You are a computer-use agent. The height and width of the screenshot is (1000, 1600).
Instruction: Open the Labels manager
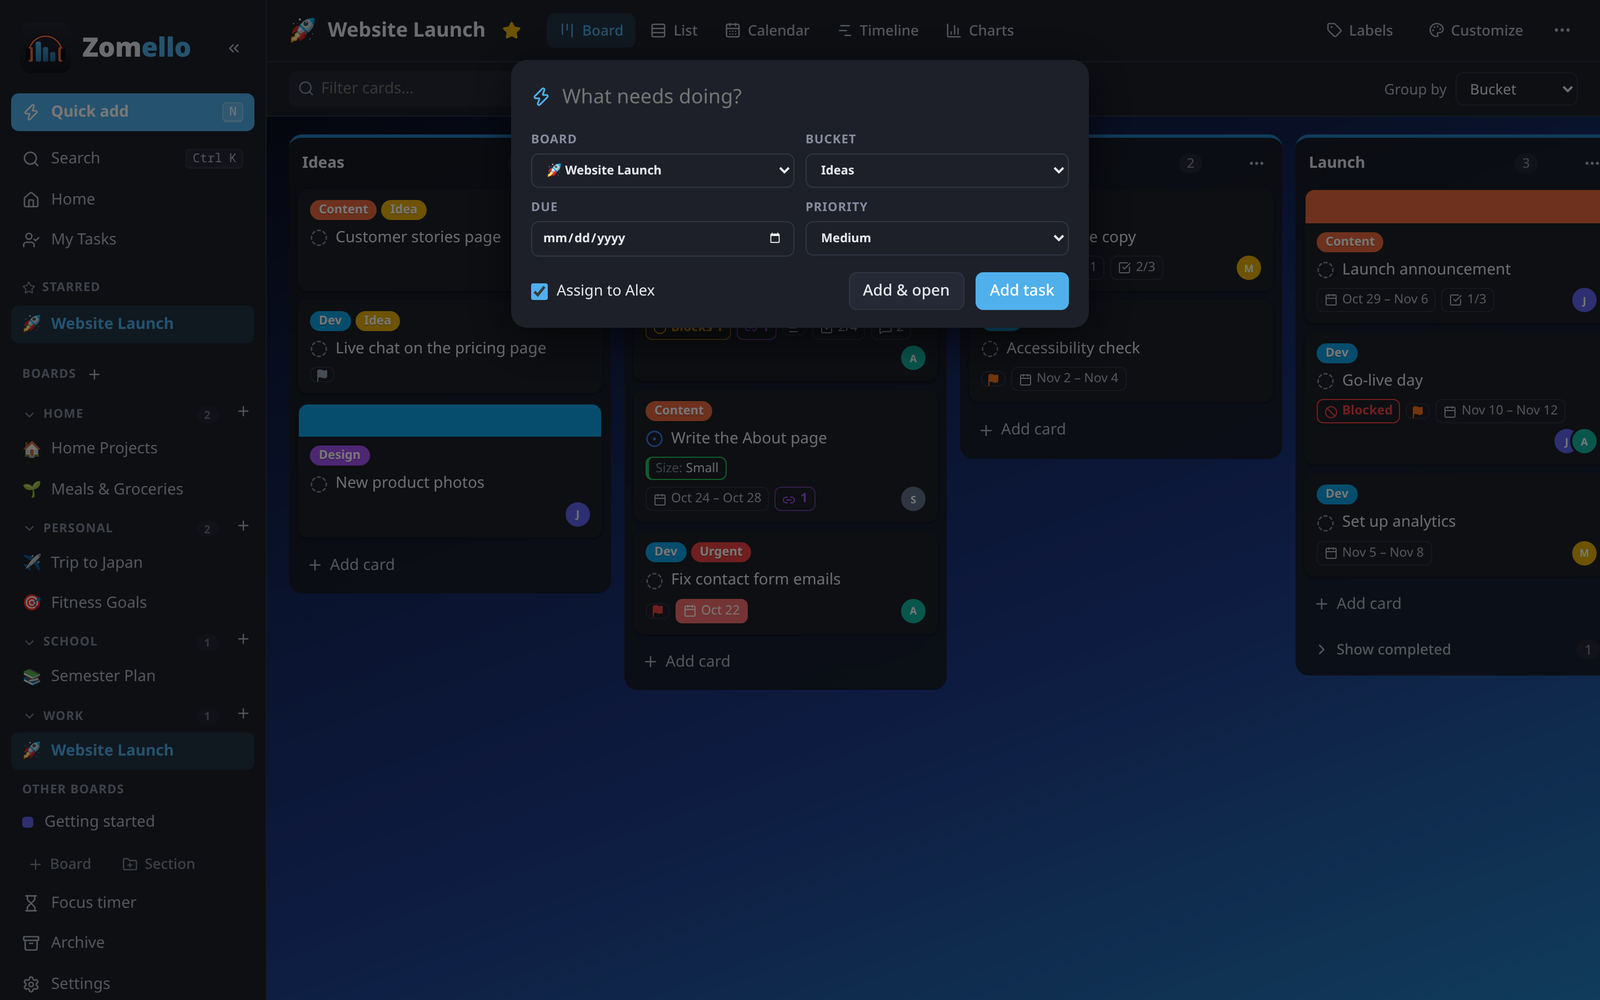1359,30
